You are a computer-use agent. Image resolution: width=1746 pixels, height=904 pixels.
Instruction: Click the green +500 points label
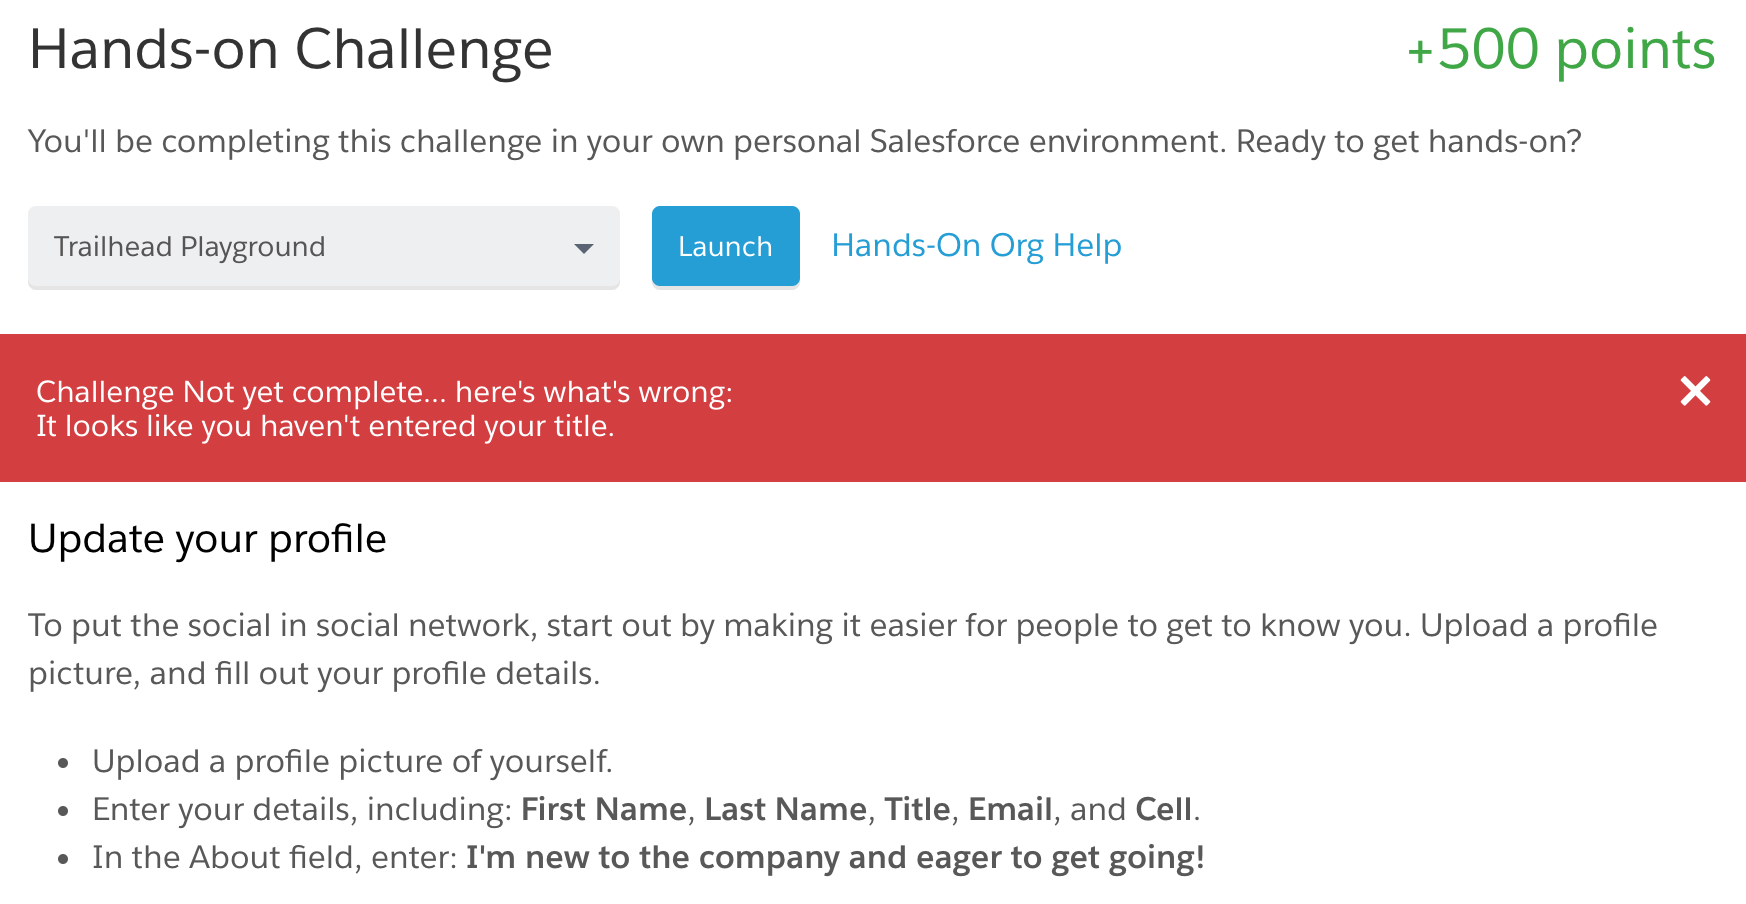point(1560,50)
